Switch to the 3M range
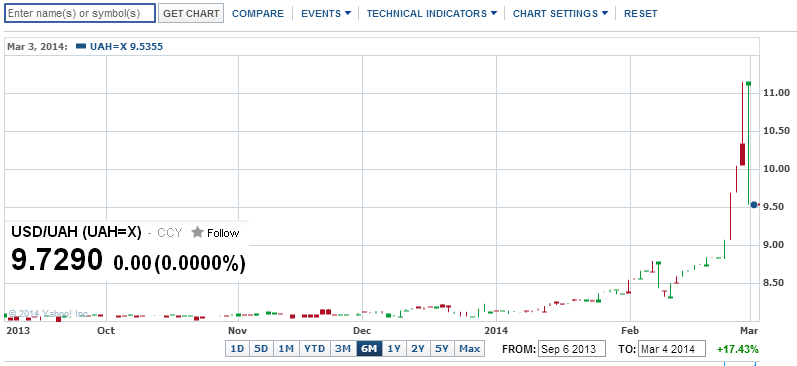Viewport: 797px width, 366px height. click(343, 349)
